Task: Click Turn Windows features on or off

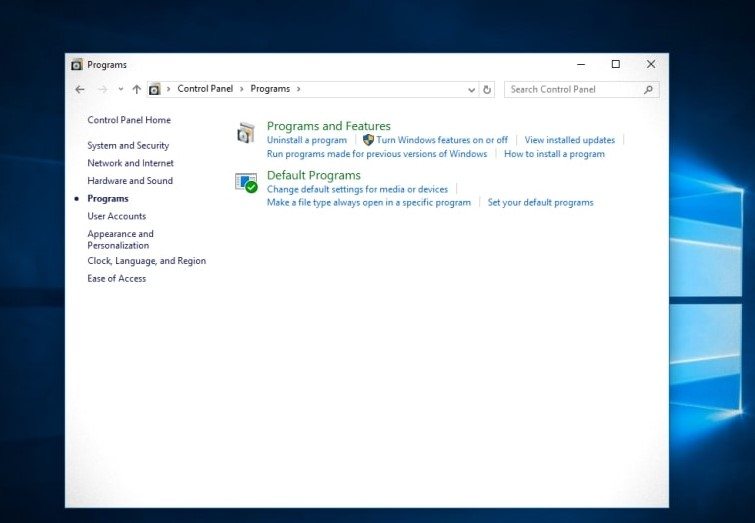Action: pos(442,140)
